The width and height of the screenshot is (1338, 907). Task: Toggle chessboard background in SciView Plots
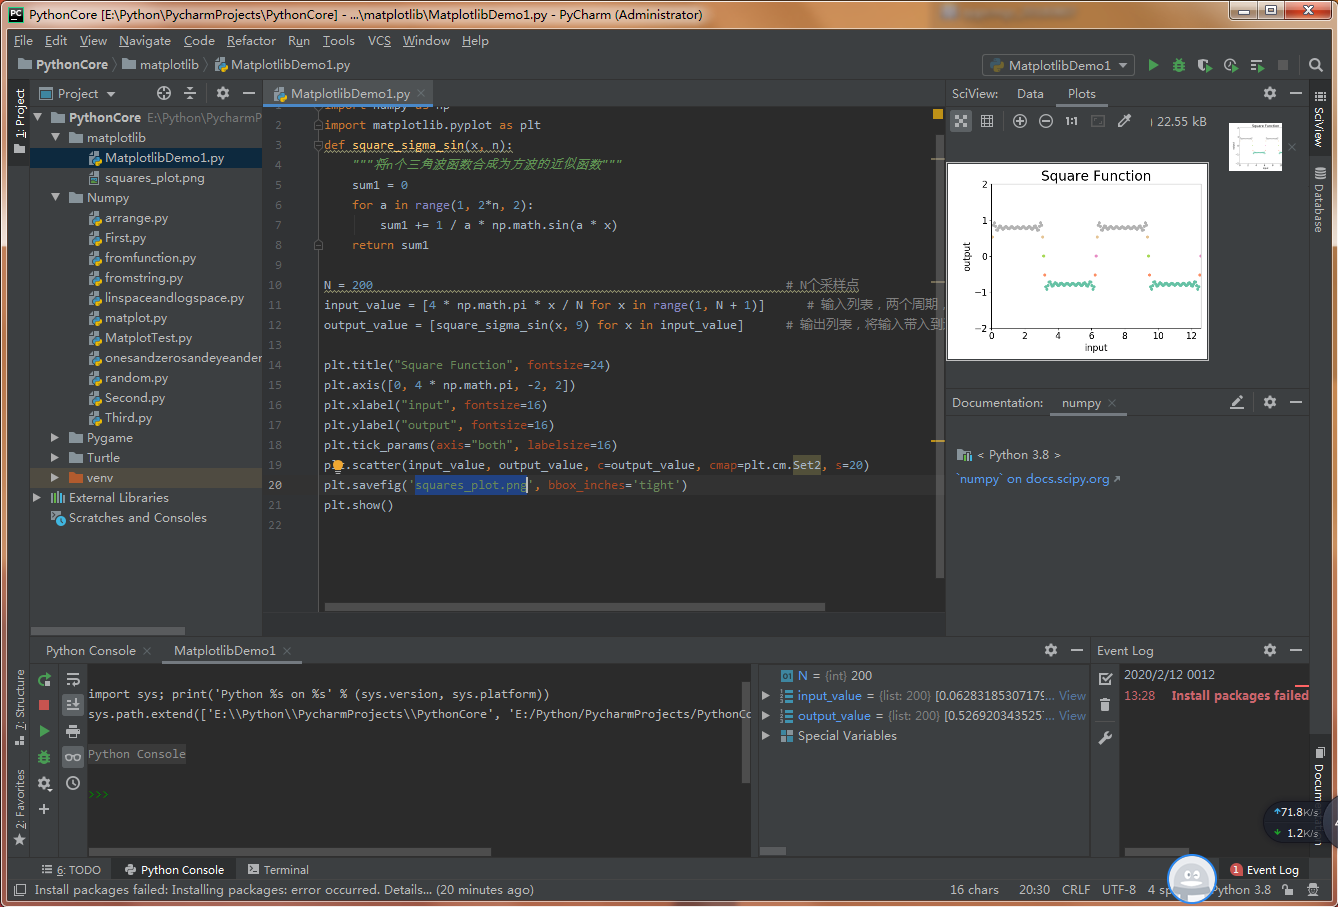(x=961, y=121)
